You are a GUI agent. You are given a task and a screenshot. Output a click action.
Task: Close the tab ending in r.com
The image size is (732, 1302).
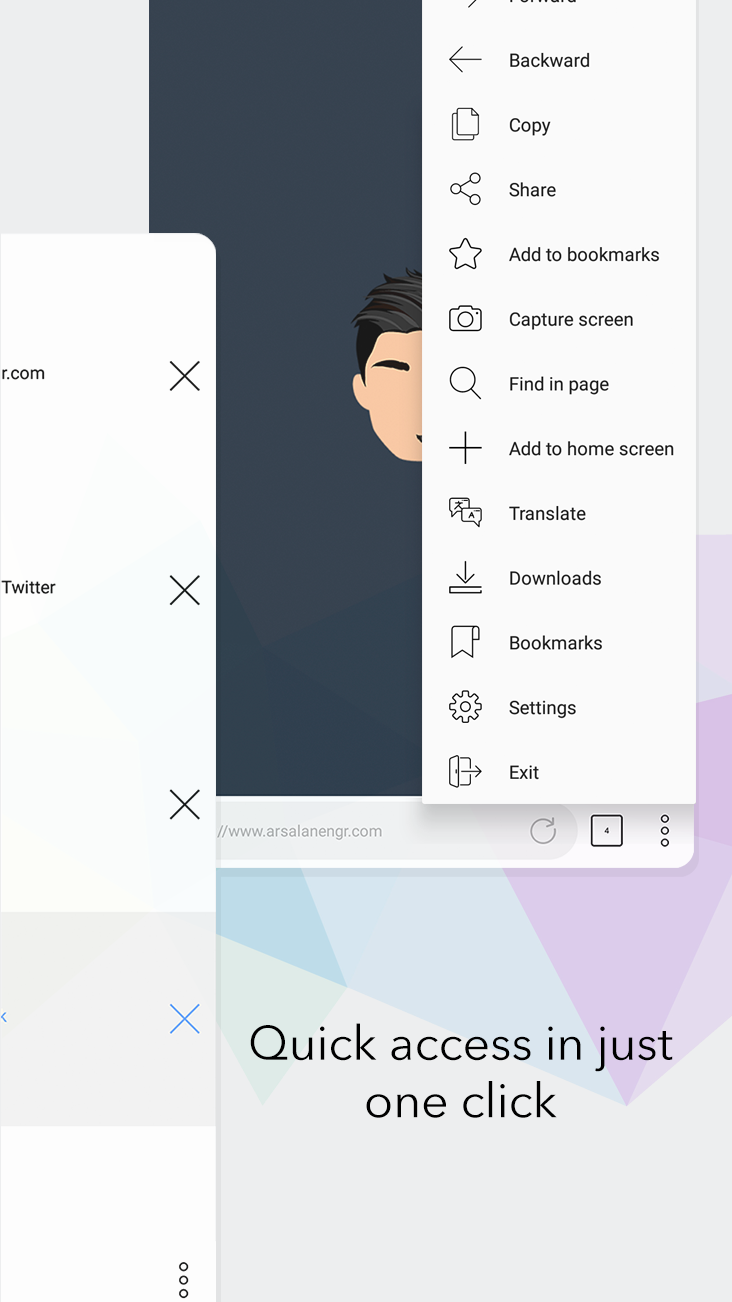184,376
